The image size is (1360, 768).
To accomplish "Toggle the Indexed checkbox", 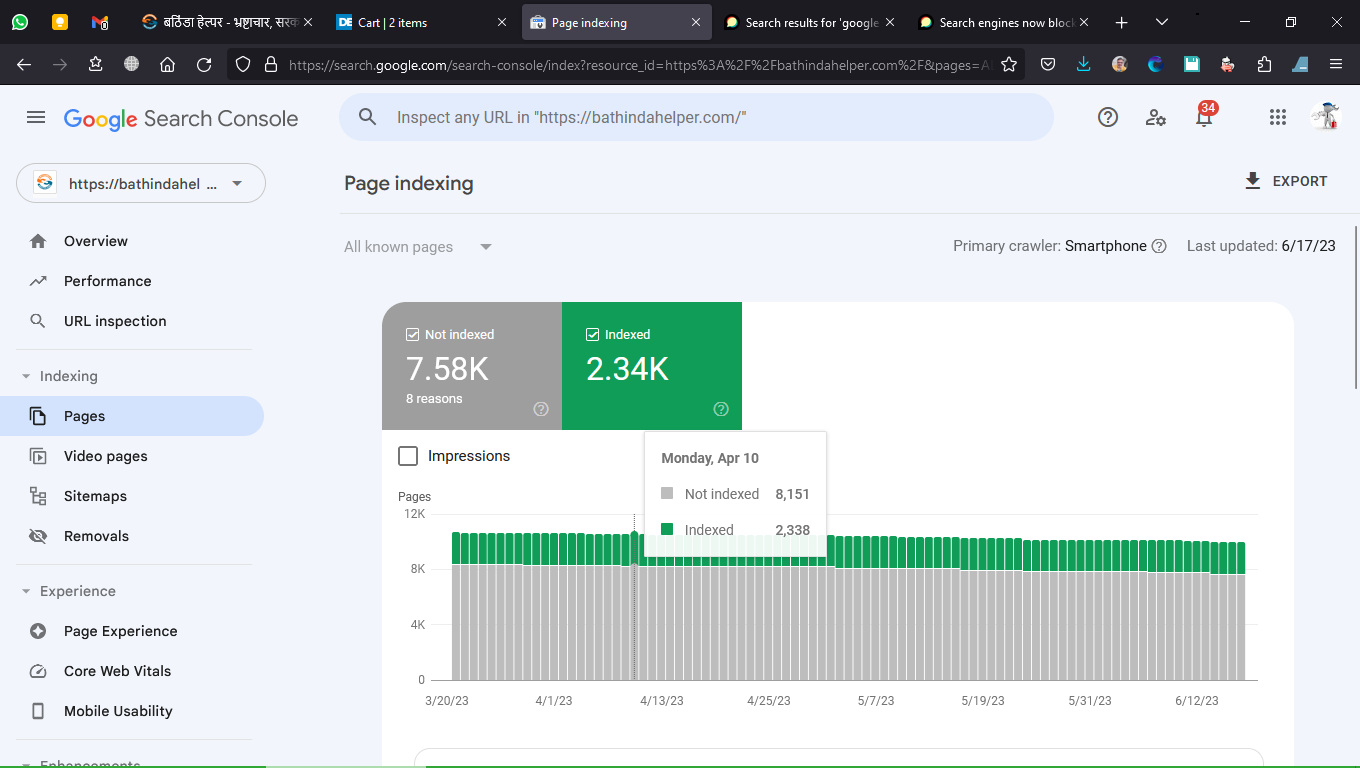I will 593,335.
